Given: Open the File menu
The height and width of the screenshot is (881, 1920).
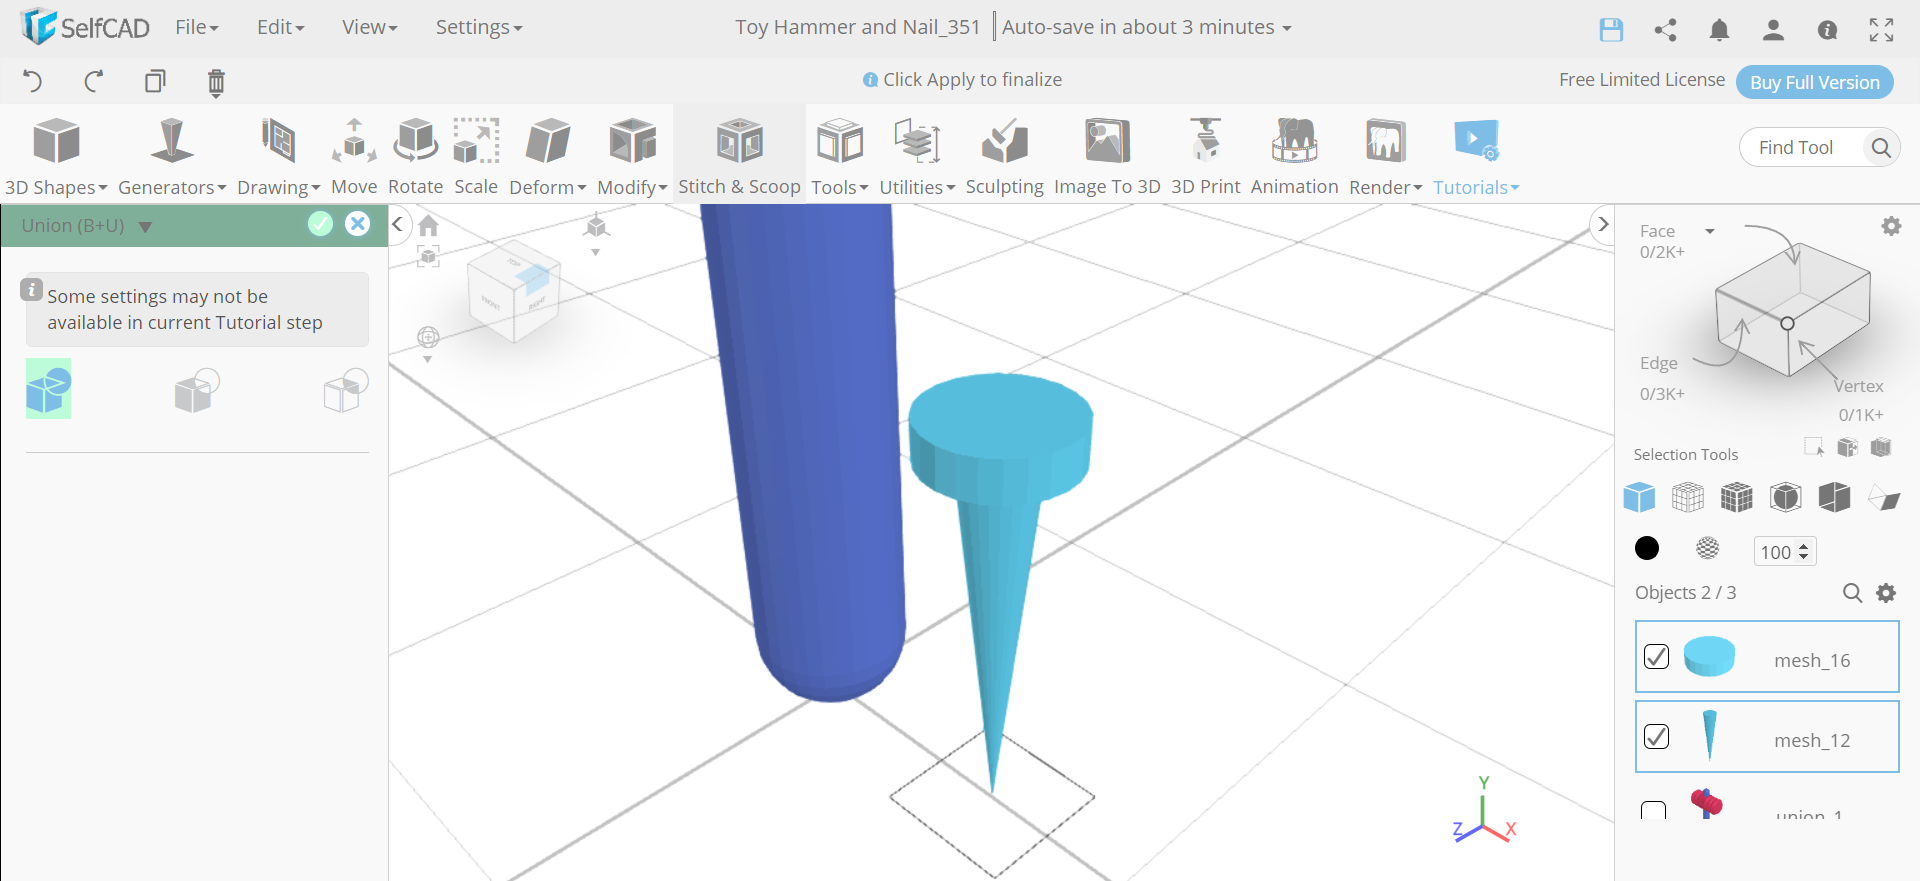Looking at the screenshot, I should click(x=197, y=27).
